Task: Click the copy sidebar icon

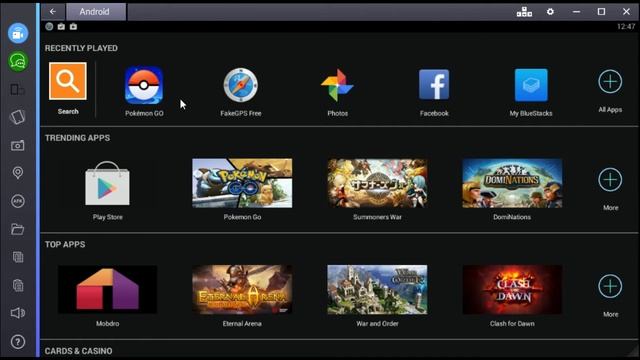Action: pos(18,257)
